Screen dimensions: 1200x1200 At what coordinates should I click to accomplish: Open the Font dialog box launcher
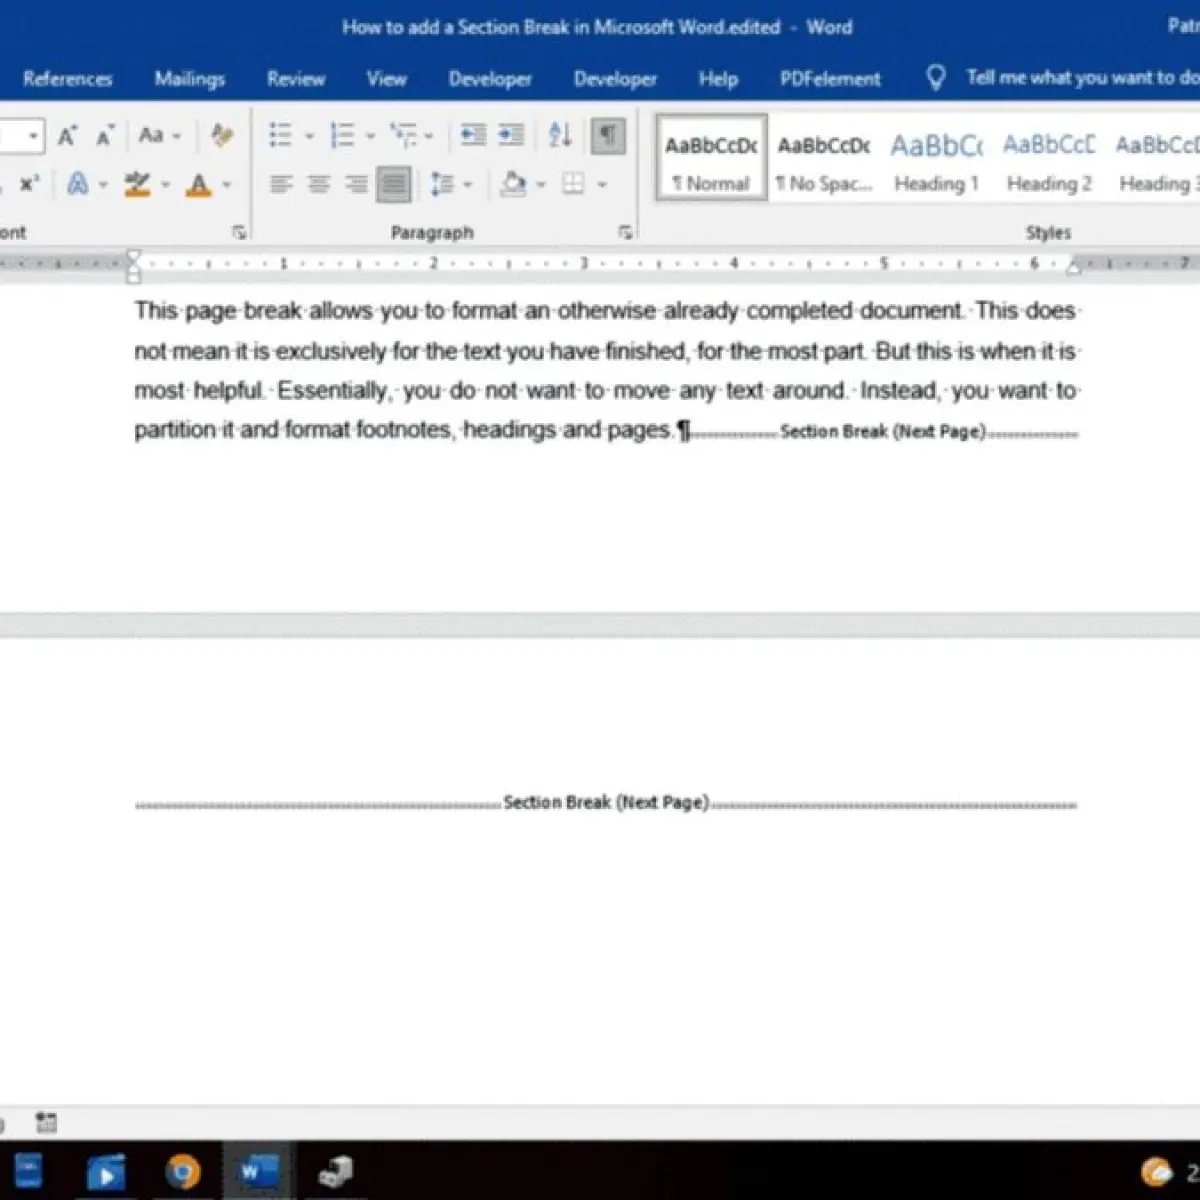pyautogui.click(x=239, y=232)
